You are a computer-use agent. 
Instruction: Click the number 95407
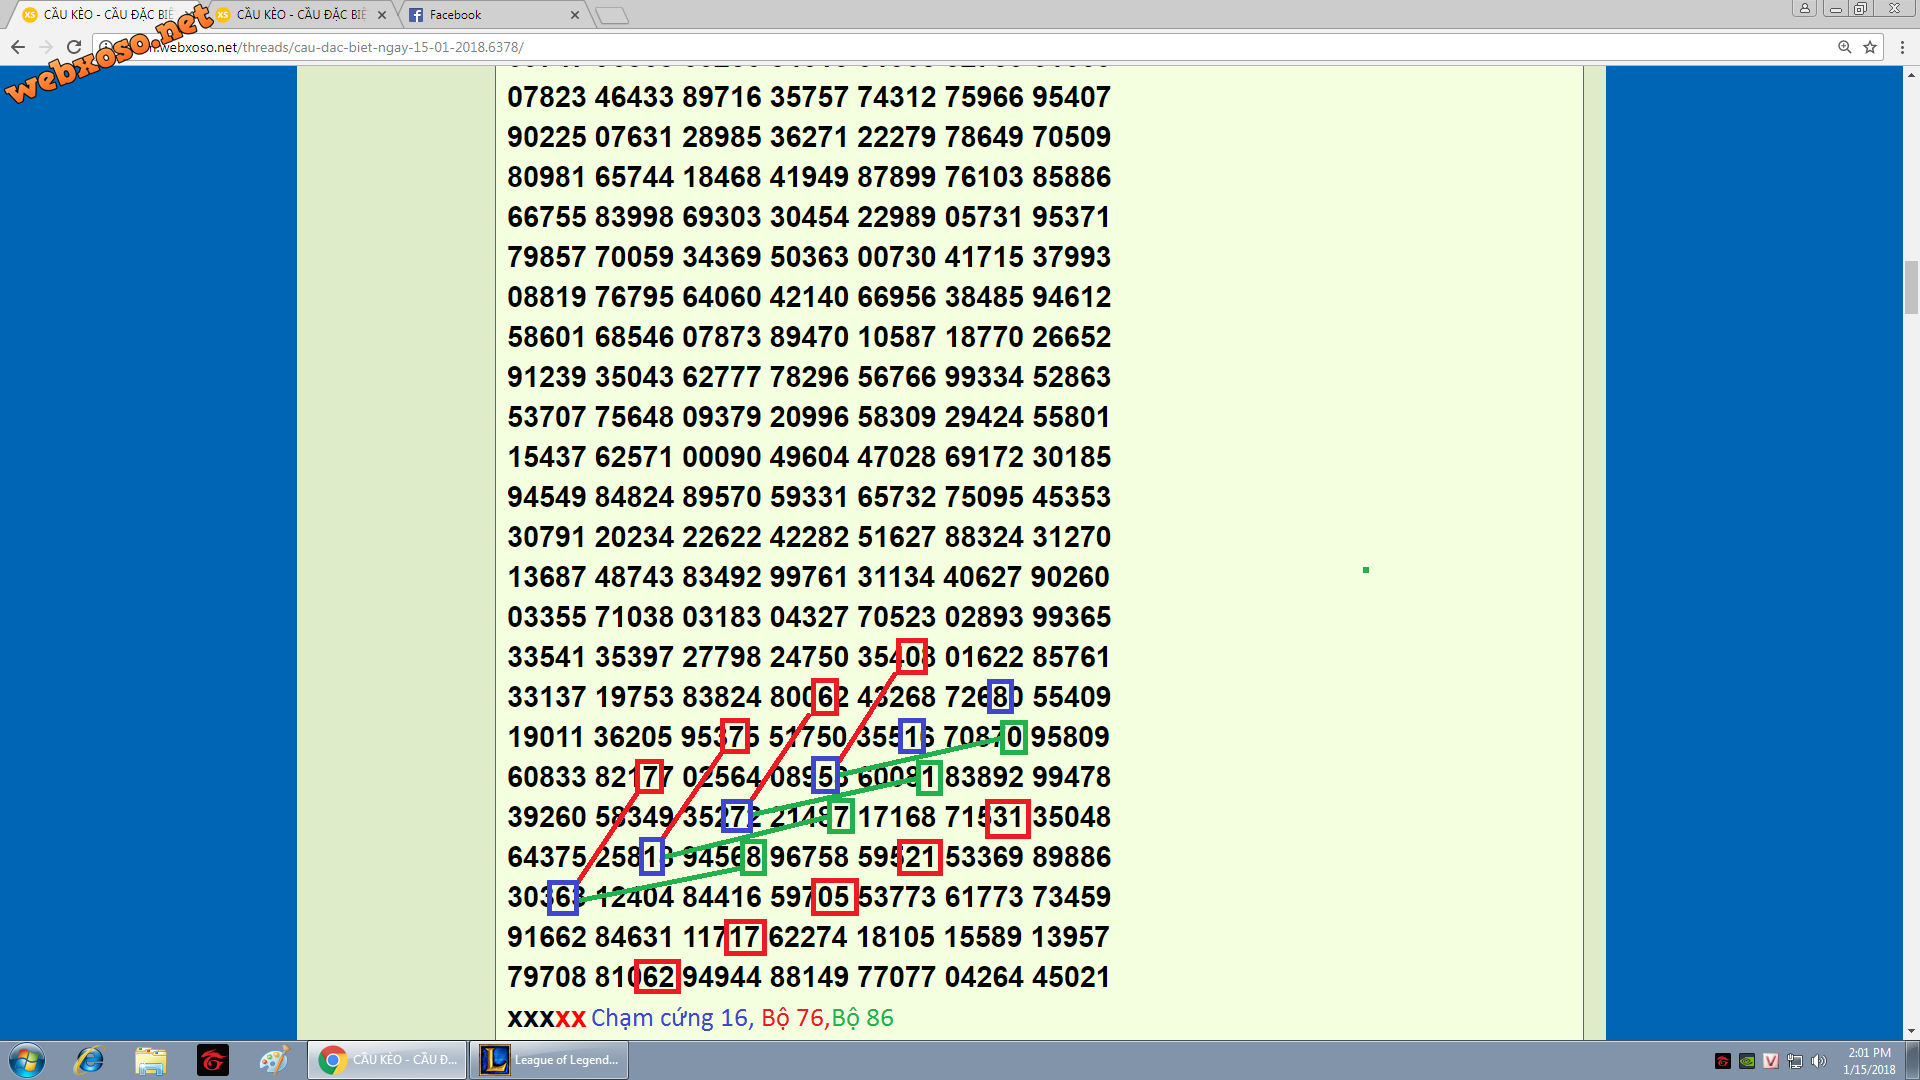1072,97
